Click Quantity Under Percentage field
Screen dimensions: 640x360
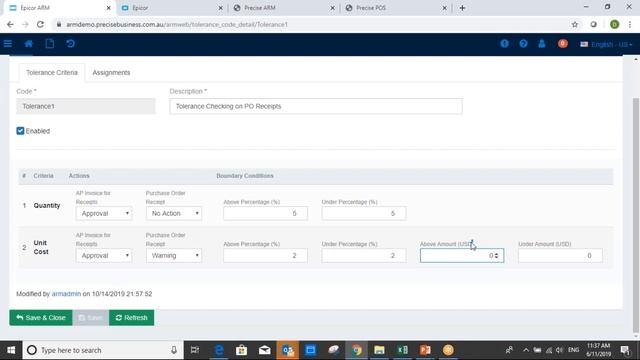point(364,213)
